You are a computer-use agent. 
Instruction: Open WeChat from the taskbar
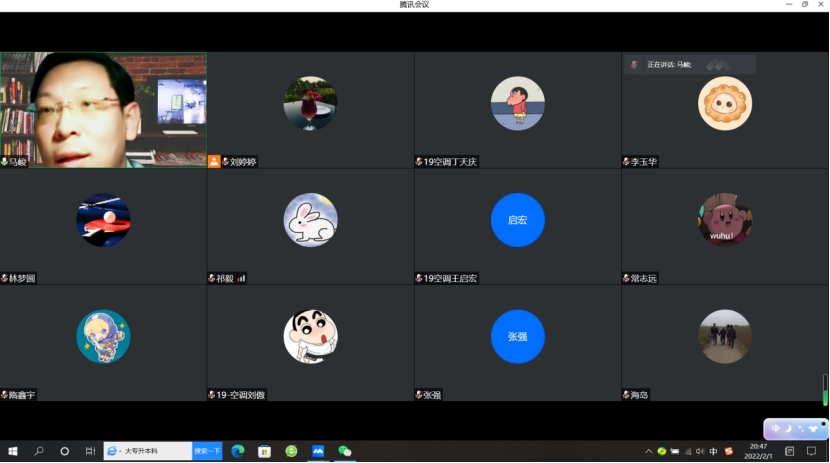[x=345, y=451]
